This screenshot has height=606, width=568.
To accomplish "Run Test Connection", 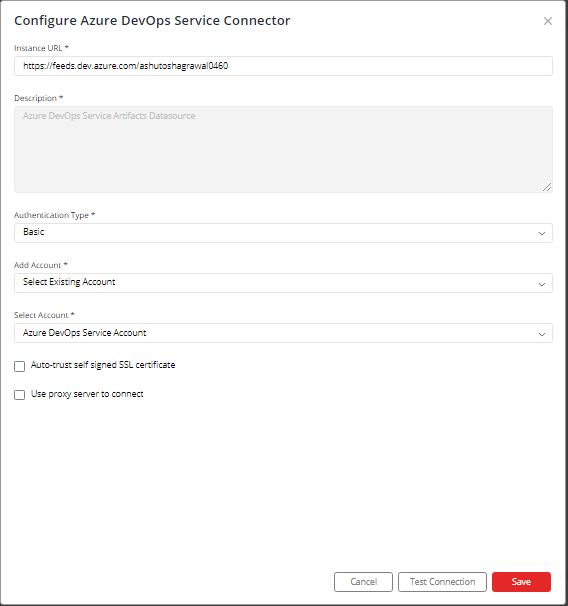I will pos(442,582).
